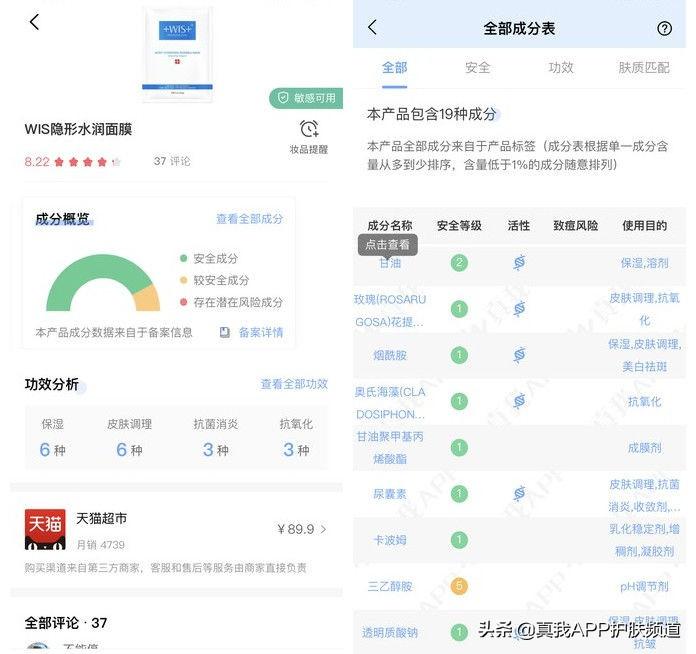Open ingredient 尿囊素

click(x=390, y=494)
